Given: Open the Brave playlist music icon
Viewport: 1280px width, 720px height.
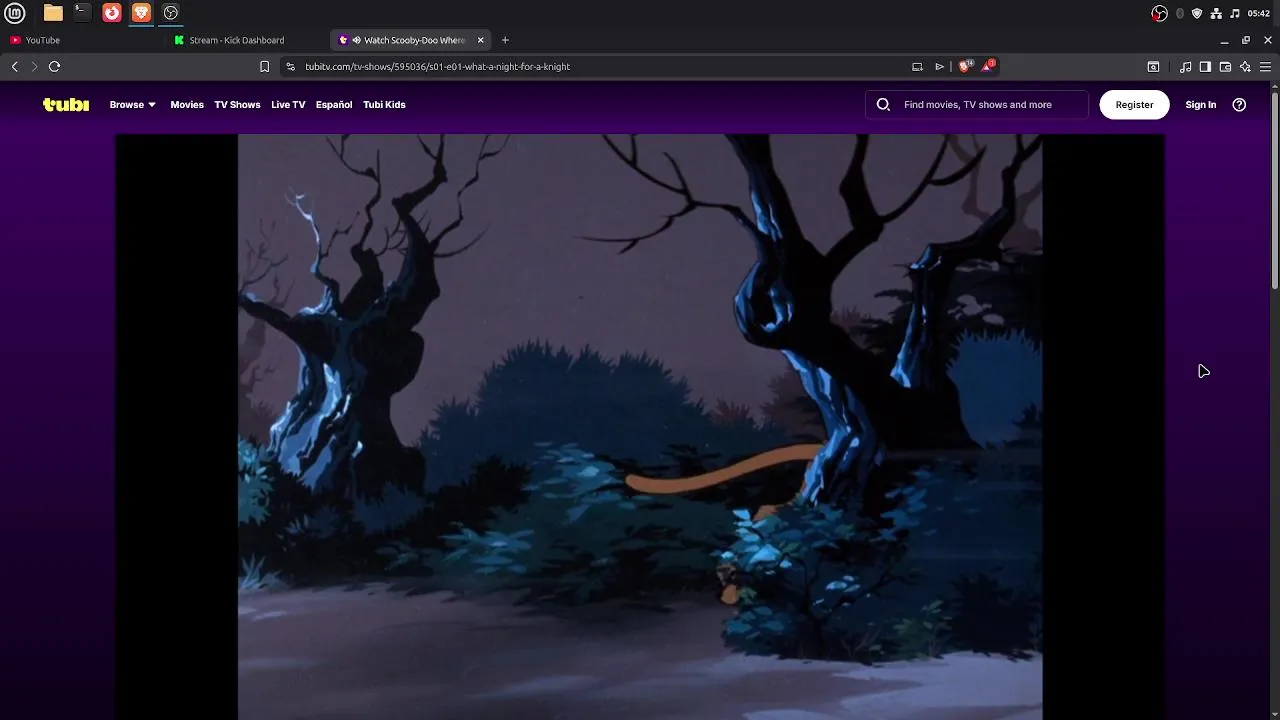Looking at the screenshot, I should tap(1185, 67).
